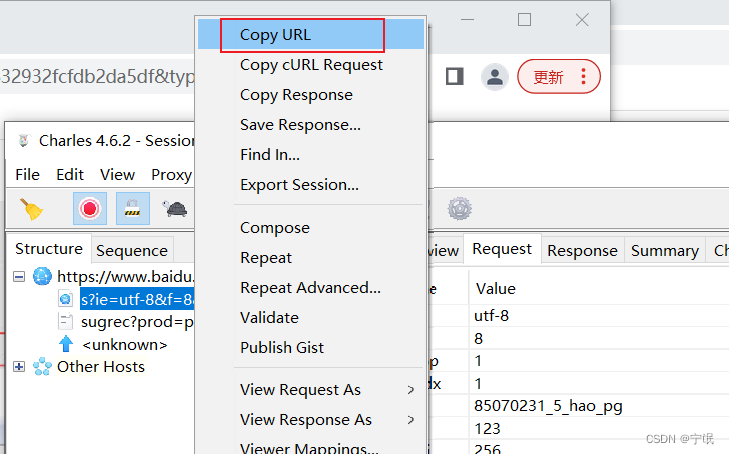
Task: Open the Proxy menu in Charles
Action: coord(171,175)
